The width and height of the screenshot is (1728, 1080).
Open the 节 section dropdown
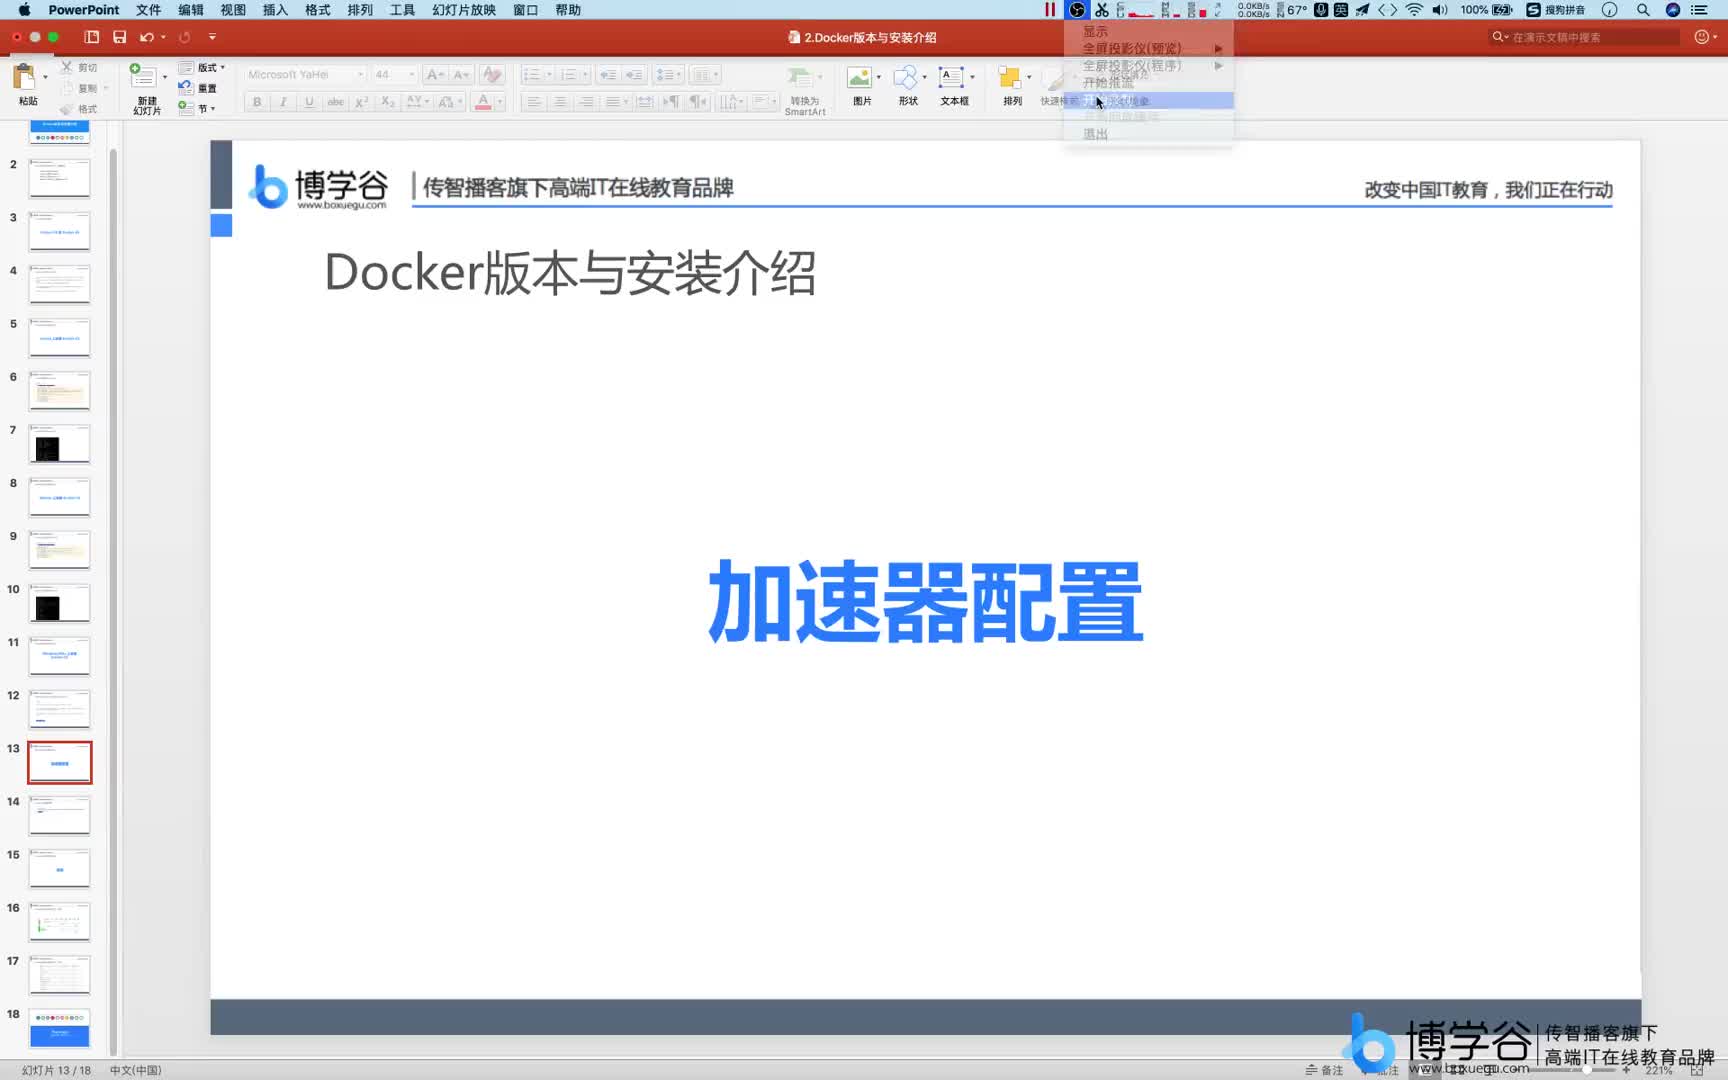pyautogui.click(x=197, y=108)
